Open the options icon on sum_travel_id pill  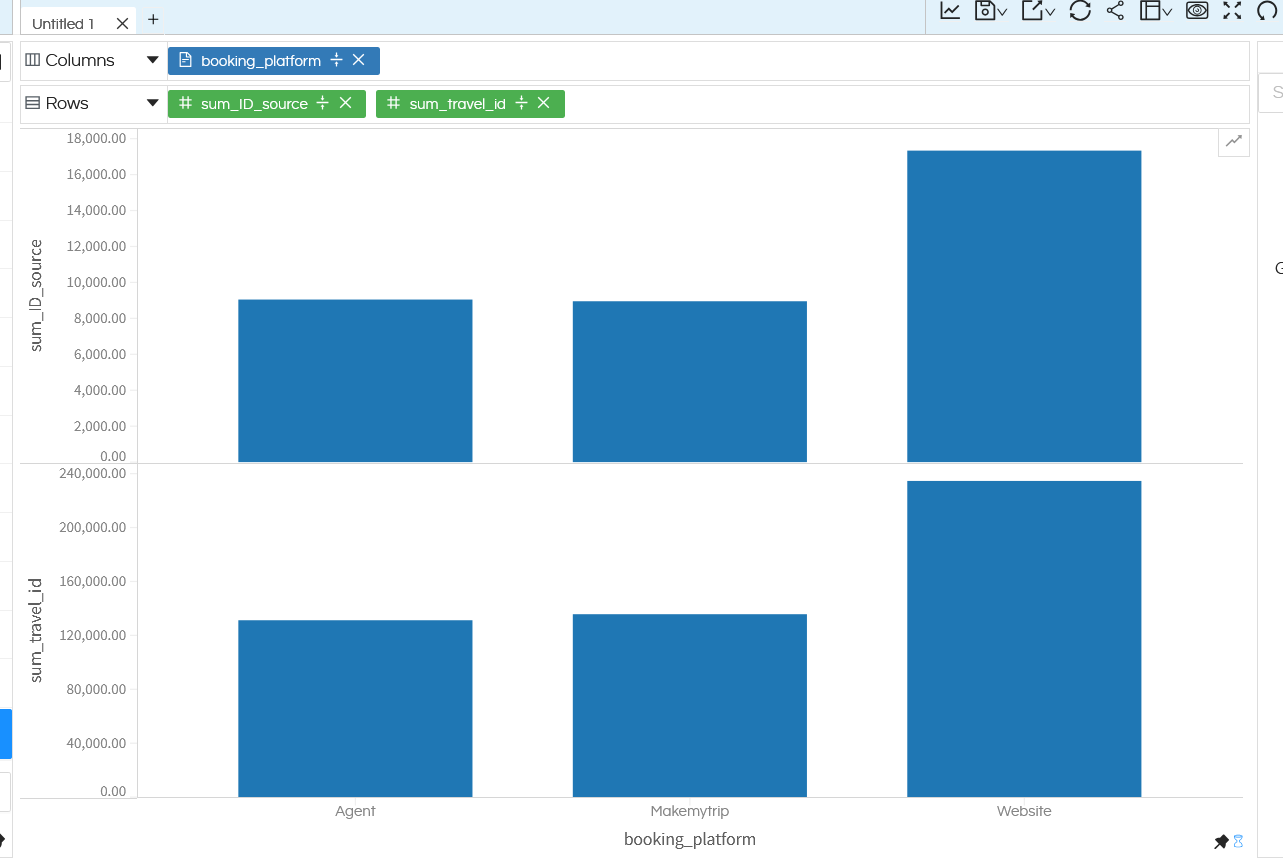point(521,103)
